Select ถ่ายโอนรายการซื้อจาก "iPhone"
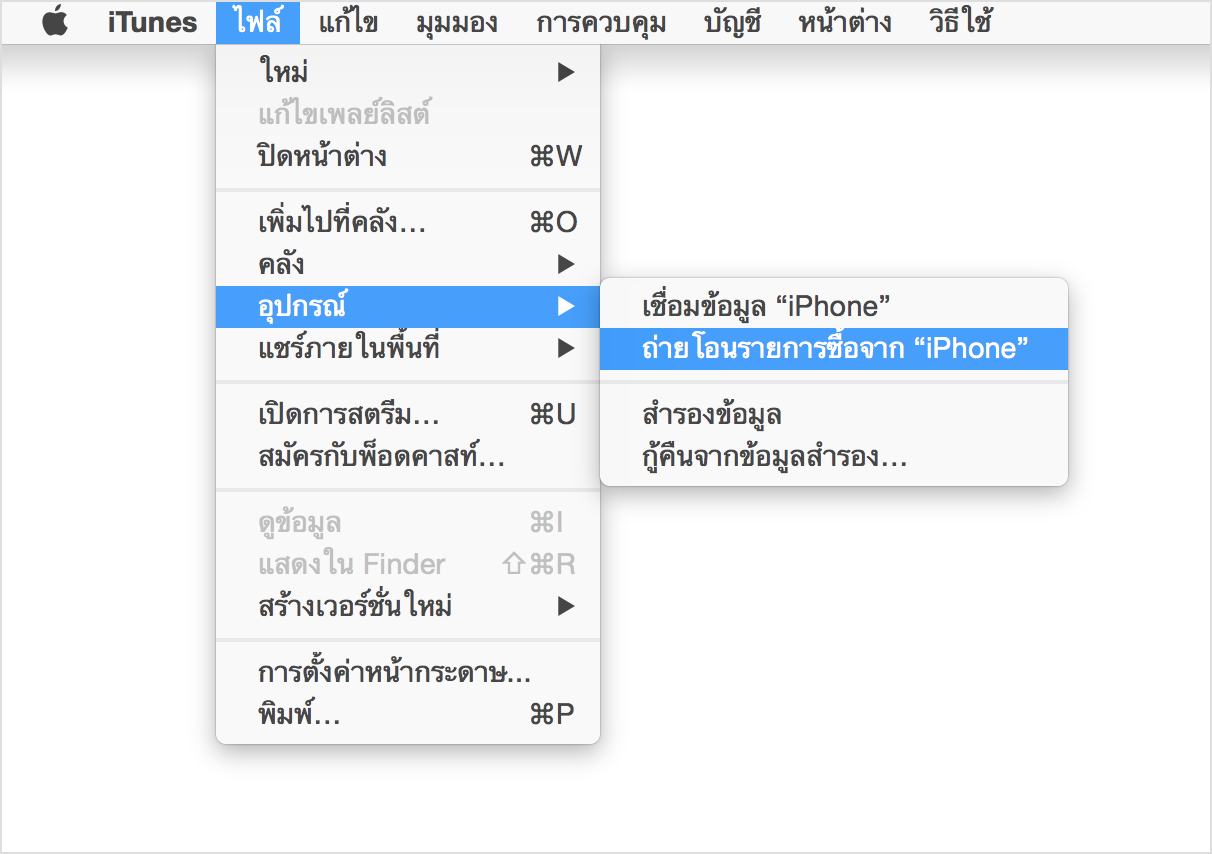Screen dimensions: 1212x854 tap(834, 348)
